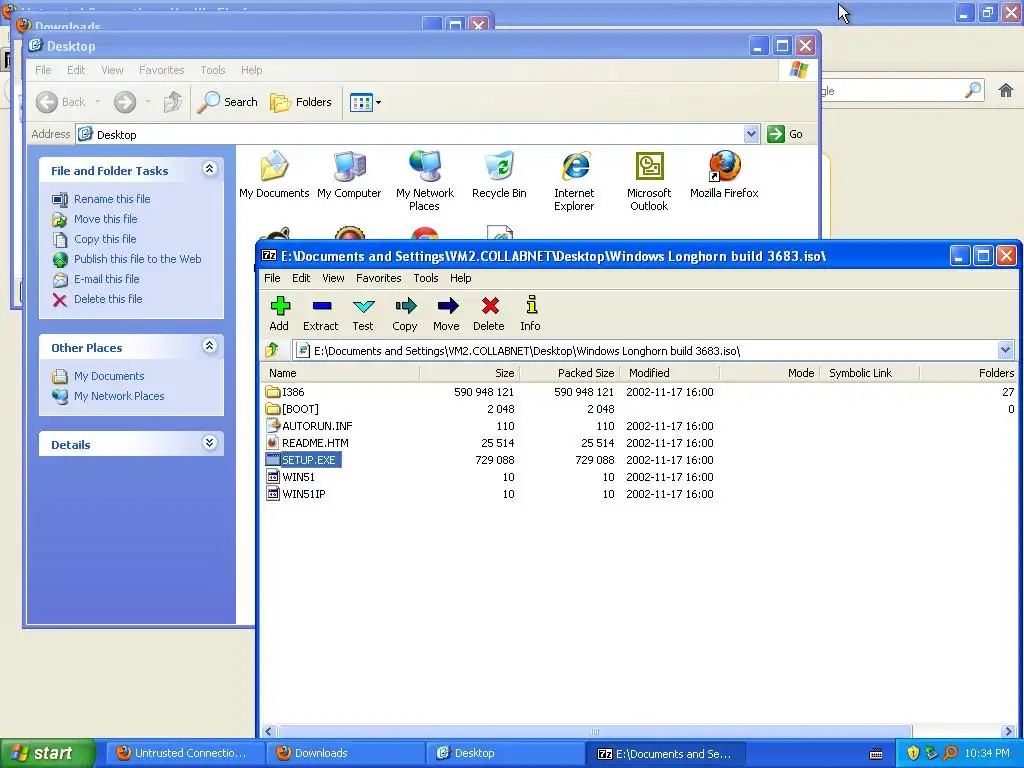Click the Move toolbar icon in 7-Zip
Viewport: 1024px width, 768px height.
tap(447, 313)
